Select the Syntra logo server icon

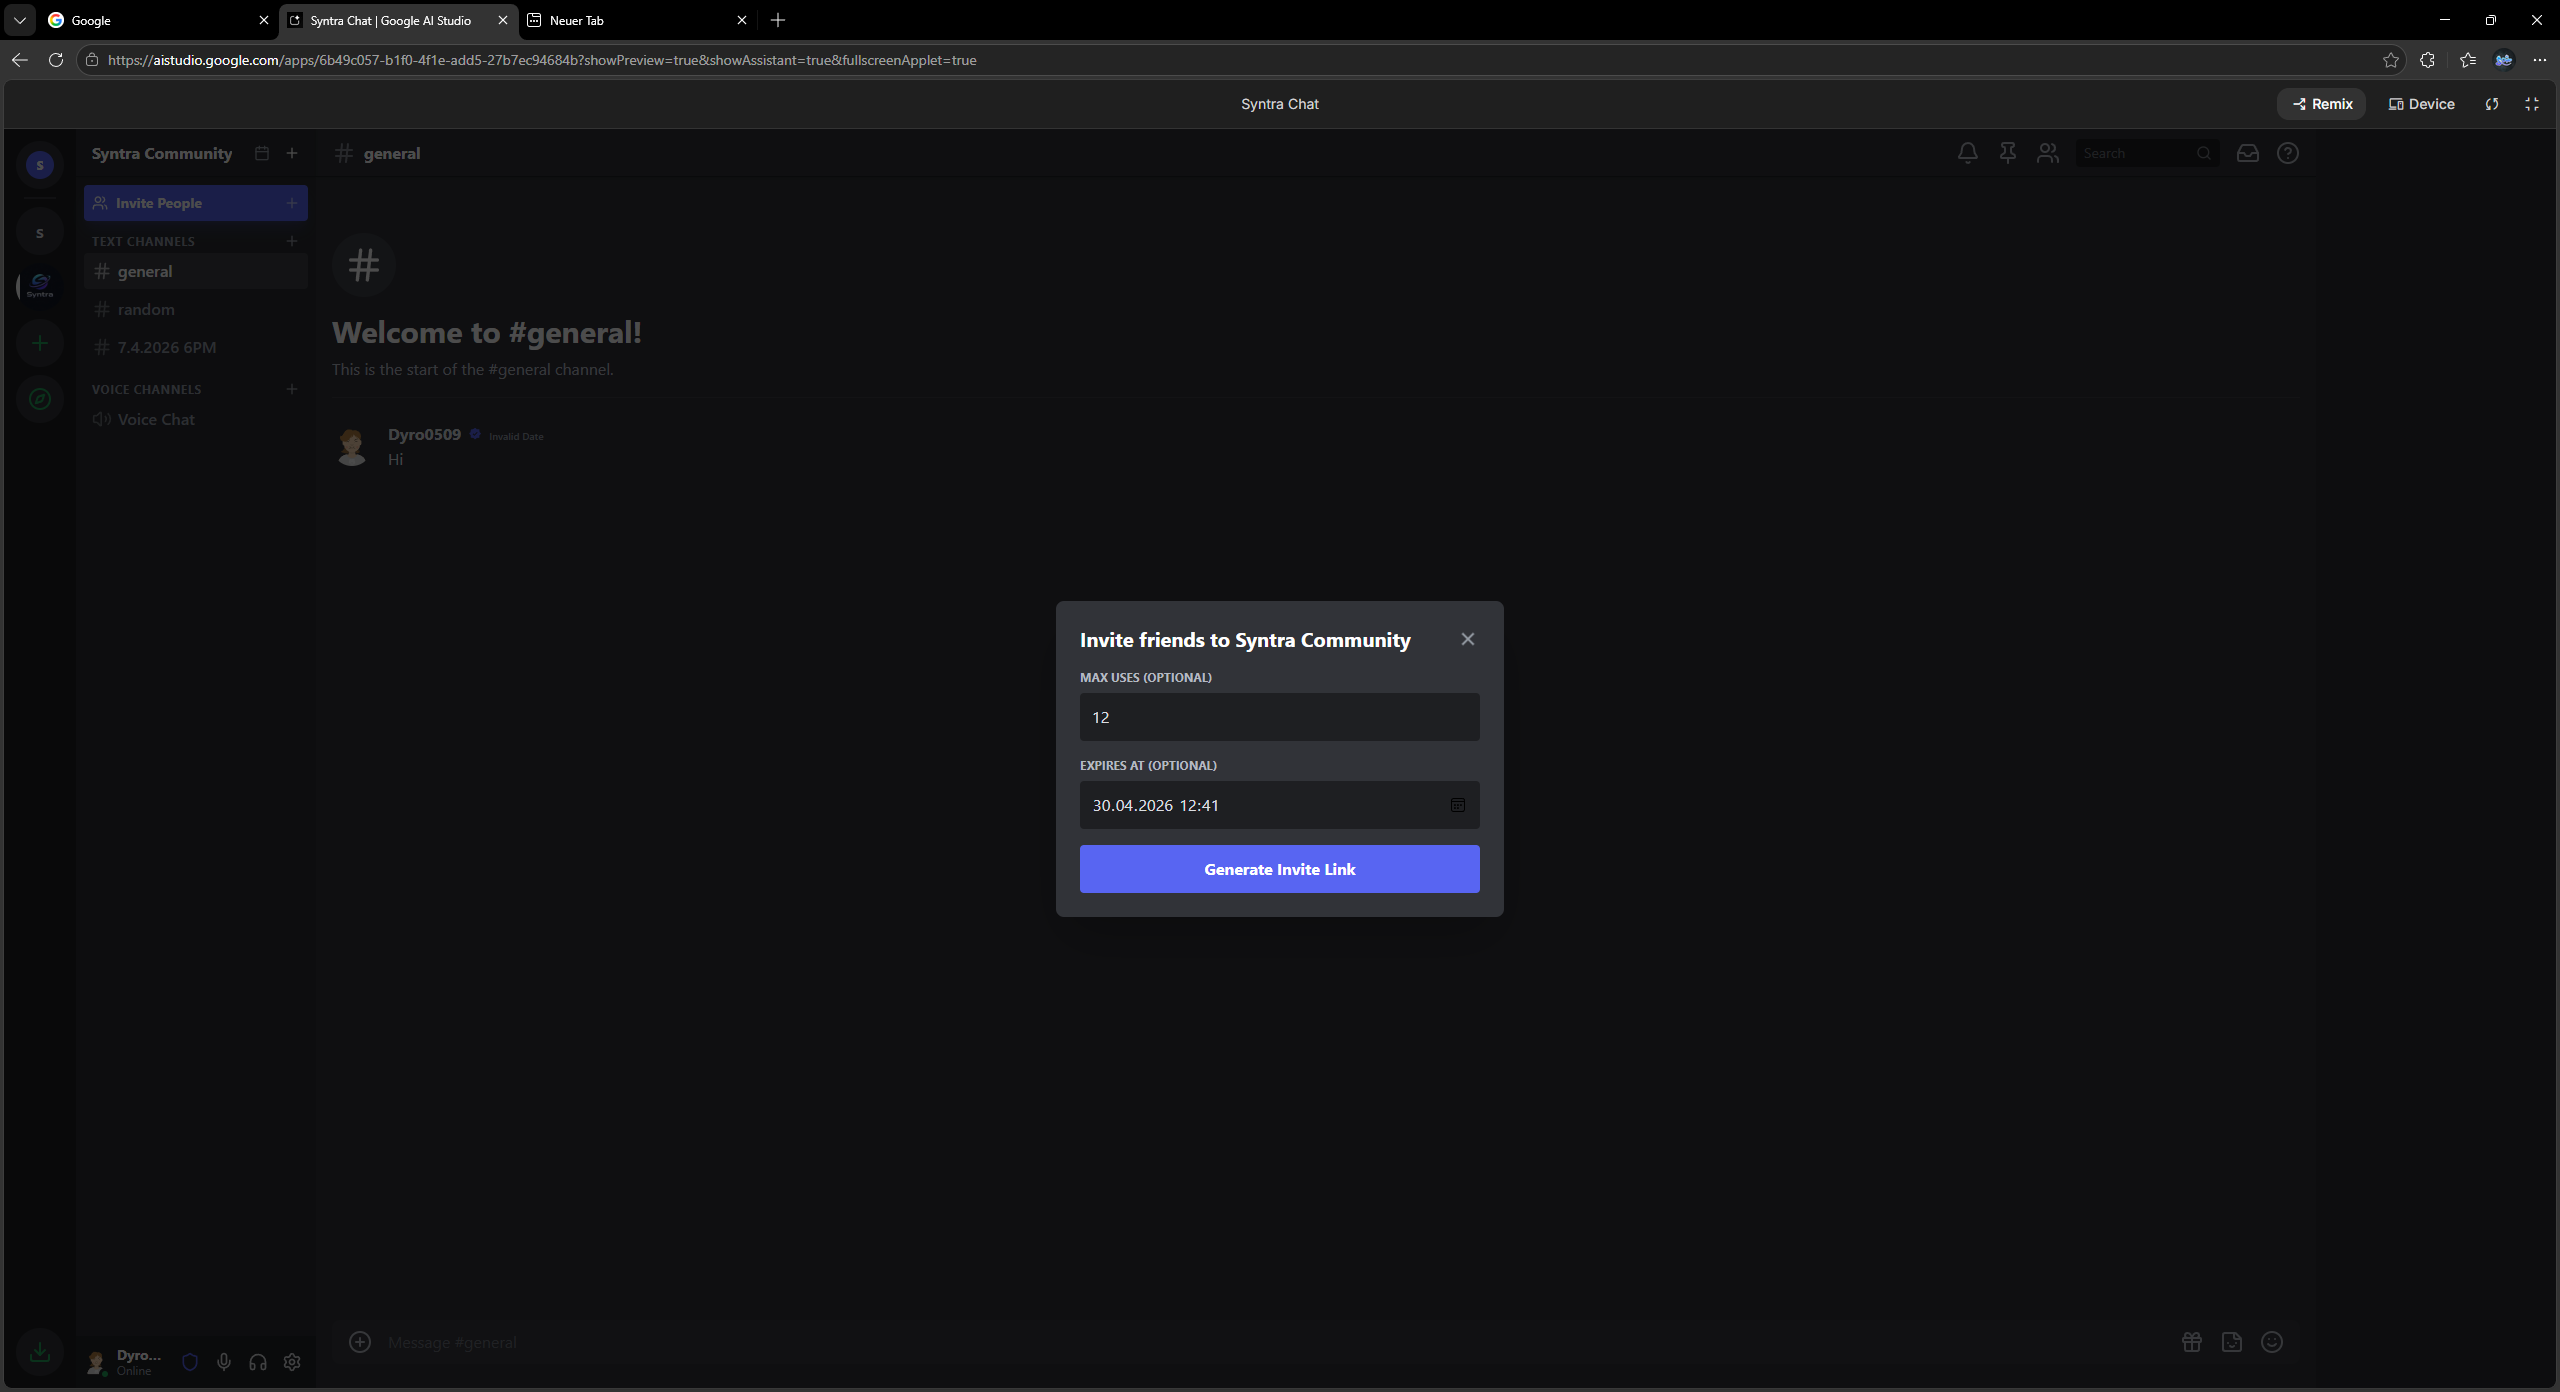pos(40,286)
